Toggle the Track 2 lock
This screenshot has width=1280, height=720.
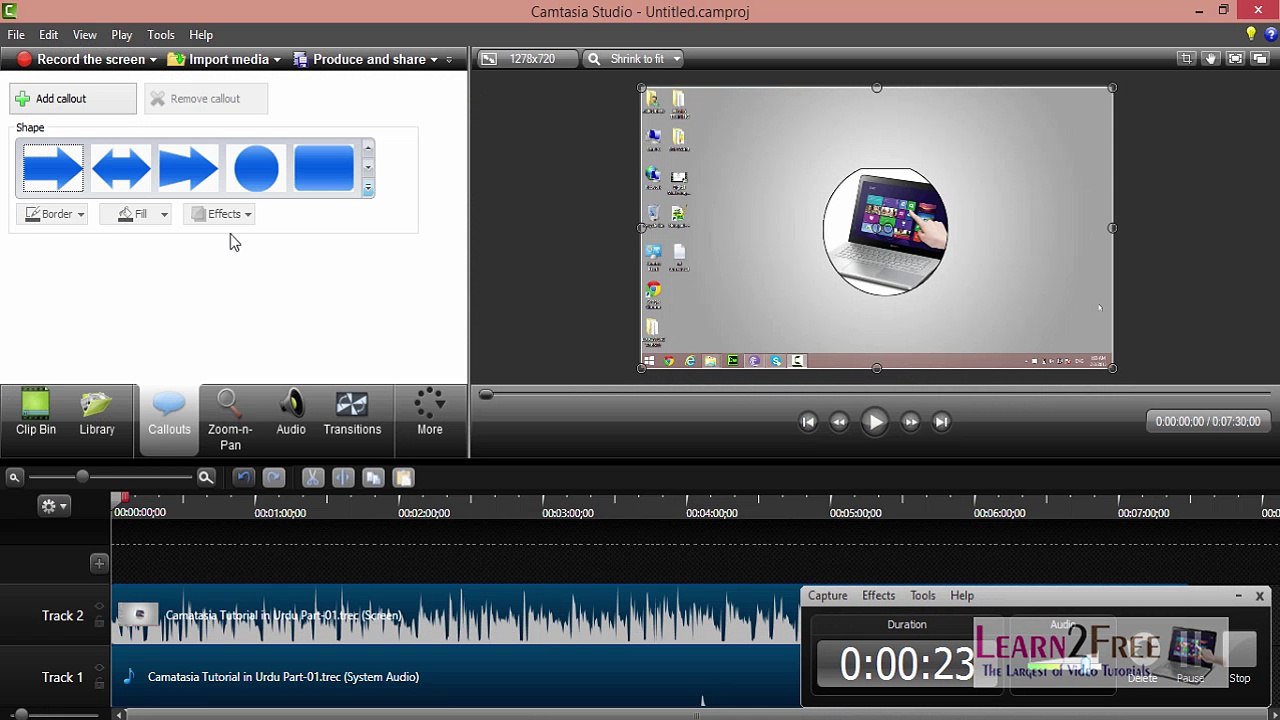[x=99, y=622]
